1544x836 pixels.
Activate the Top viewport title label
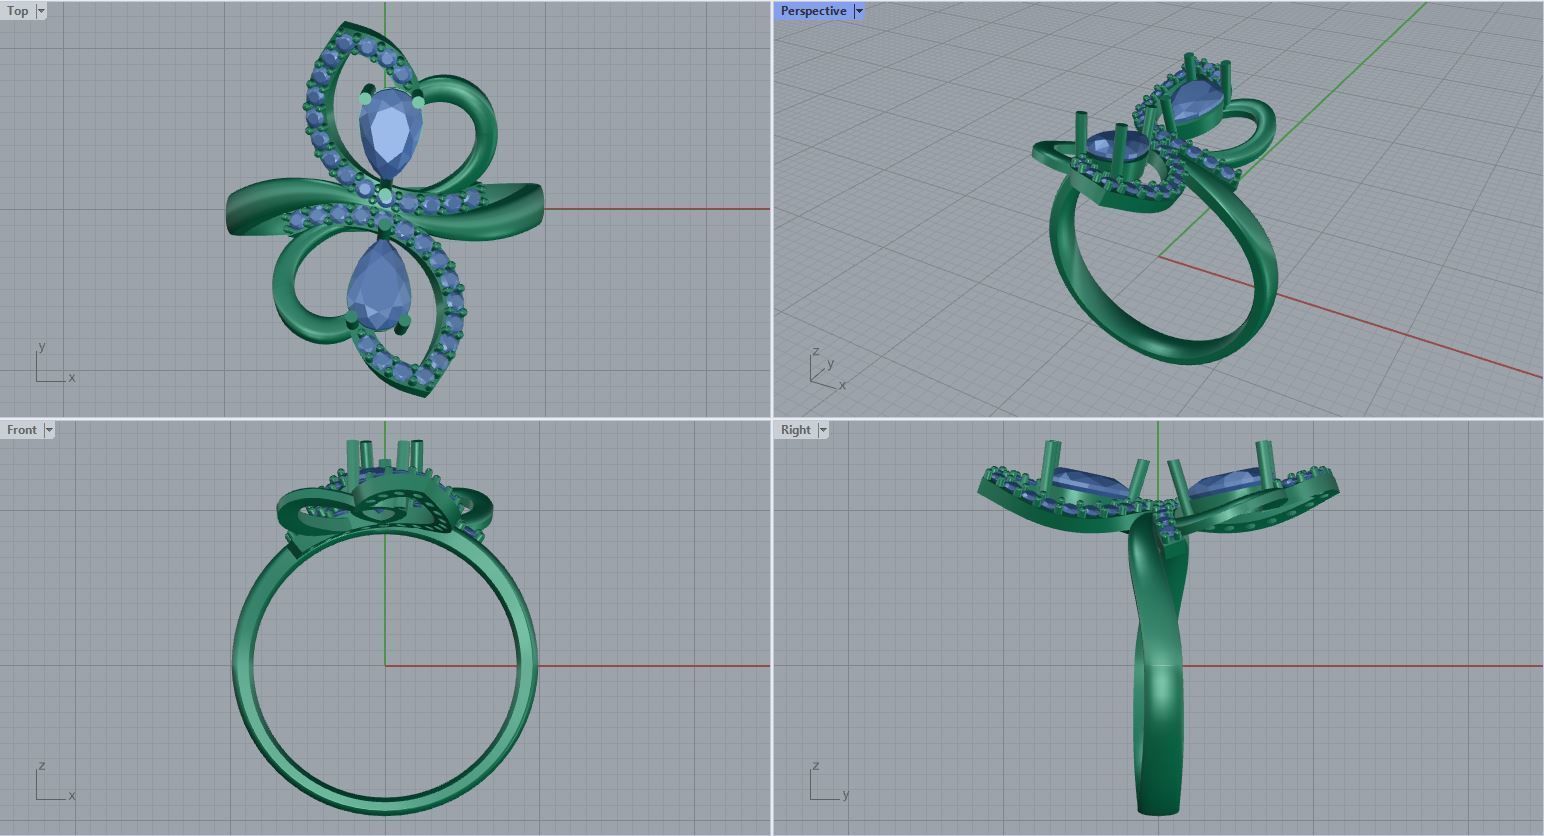(x=18, y=11)
